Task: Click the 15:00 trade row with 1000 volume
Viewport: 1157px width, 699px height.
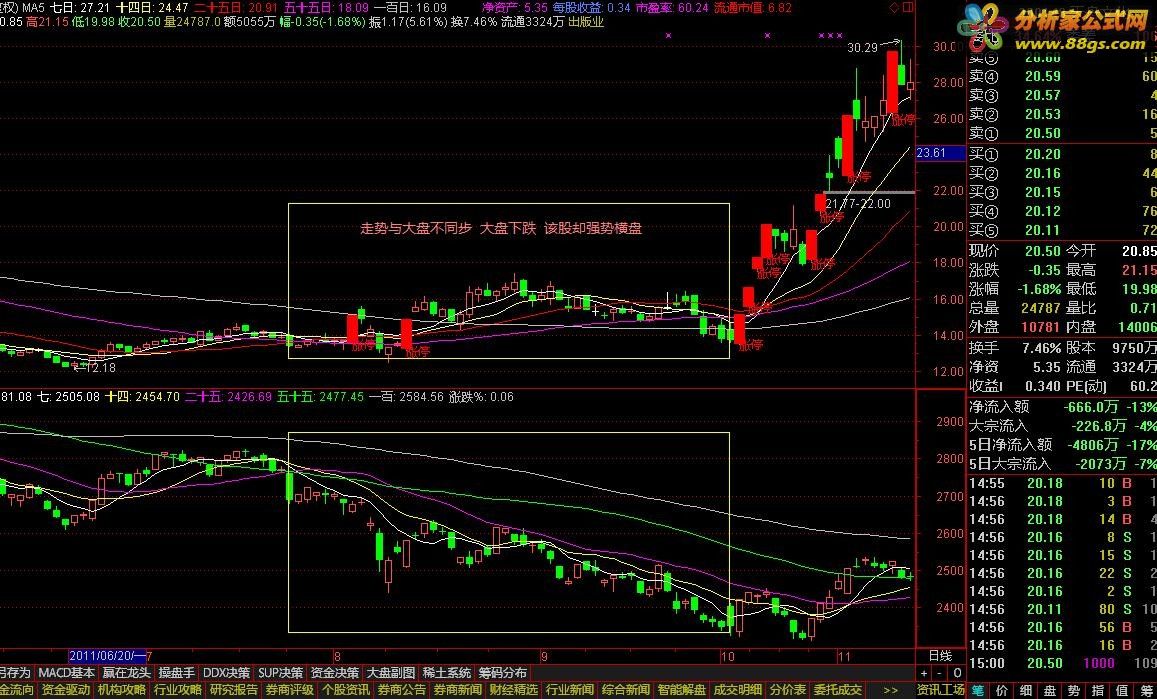Action: coord(1062,664)
